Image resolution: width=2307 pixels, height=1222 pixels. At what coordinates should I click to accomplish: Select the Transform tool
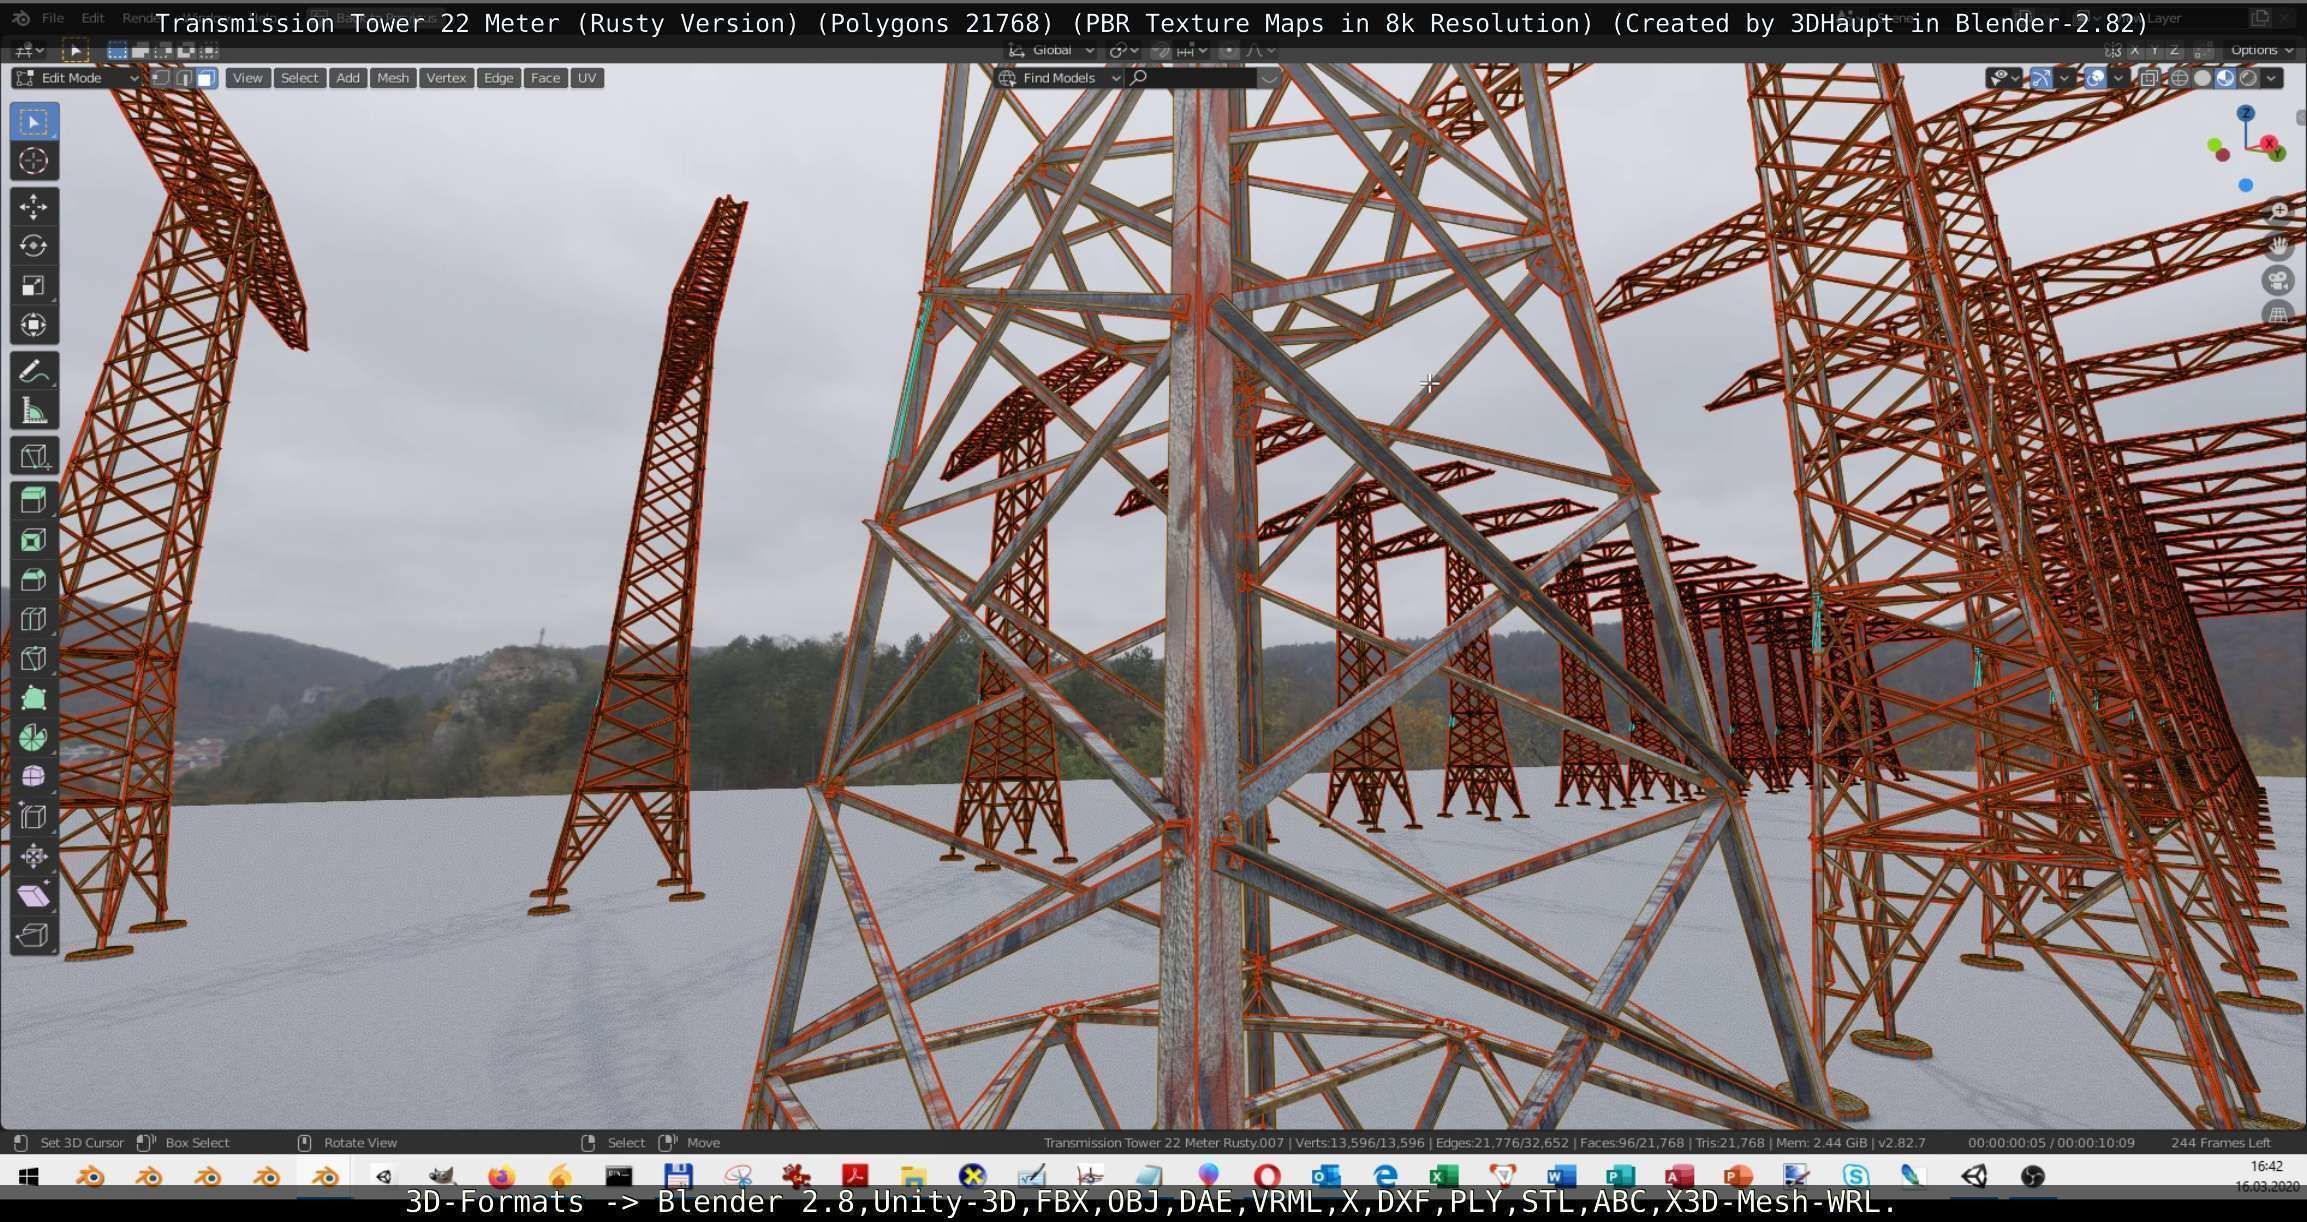point(34,325)
